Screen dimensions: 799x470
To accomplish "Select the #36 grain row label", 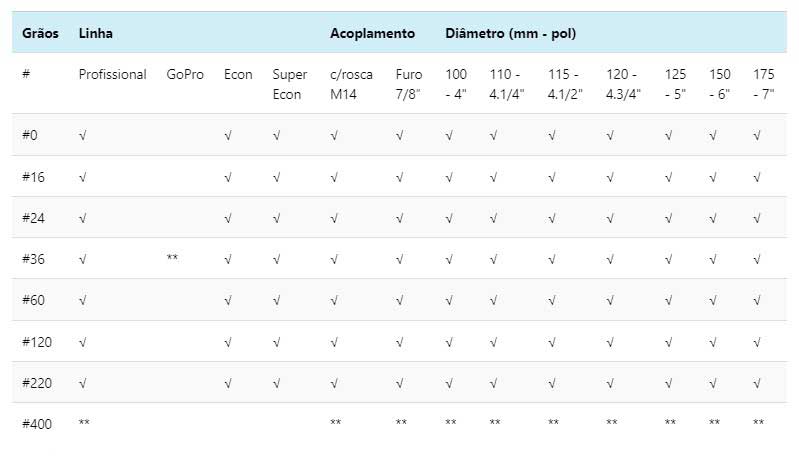I will pos(33,259).
